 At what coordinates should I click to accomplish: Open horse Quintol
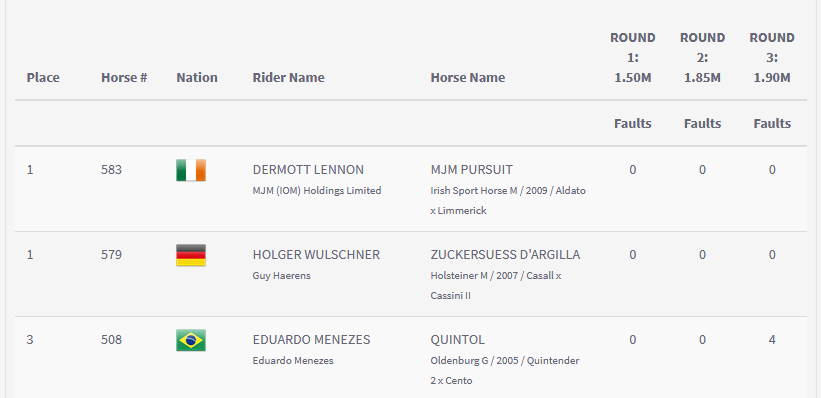pos(458,339)
